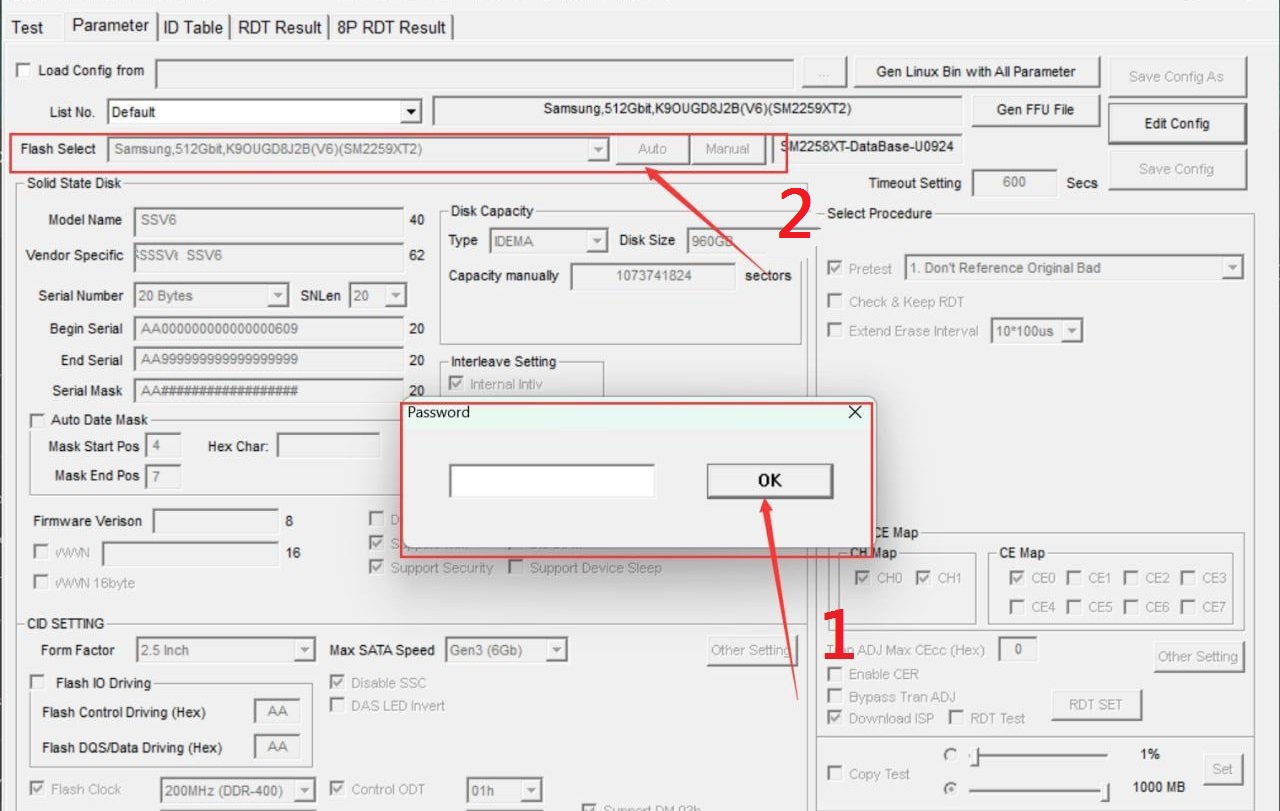Toggle the Check & Keep RDT checkbox
Viewport: 1280px width, 811px height.
(834, 301)
